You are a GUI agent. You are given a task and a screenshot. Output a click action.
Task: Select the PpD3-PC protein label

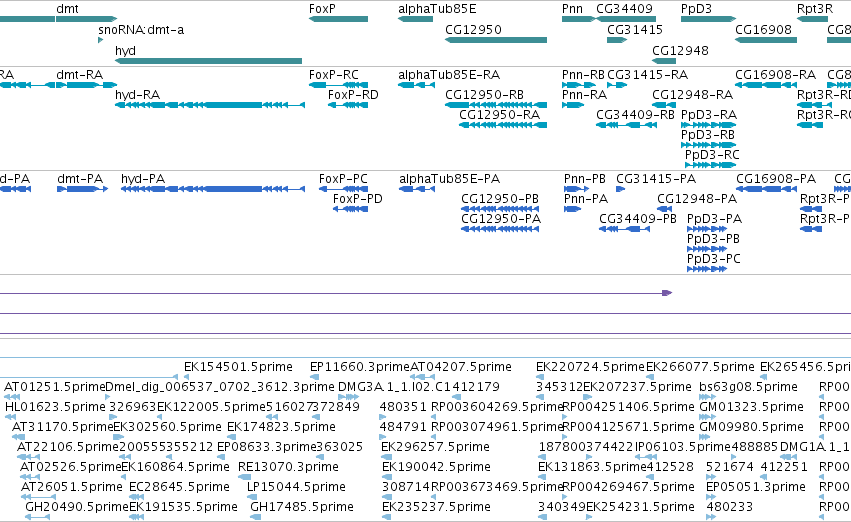pos(714,259)
